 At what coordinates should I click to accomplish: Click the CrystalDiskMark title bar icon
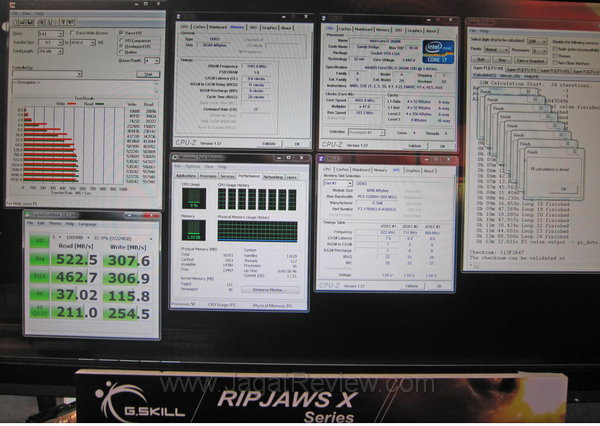click(28, 215)
